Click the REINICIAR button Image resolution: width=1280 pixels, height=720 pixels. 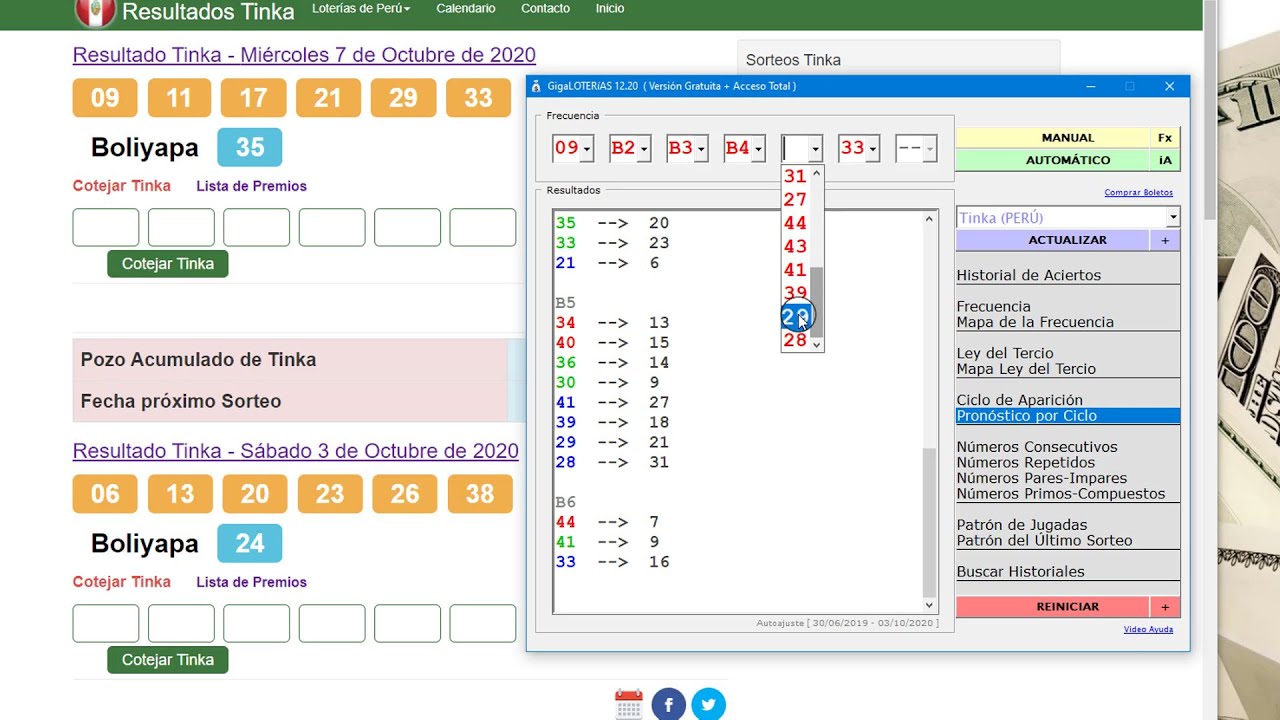(1053, 607)
